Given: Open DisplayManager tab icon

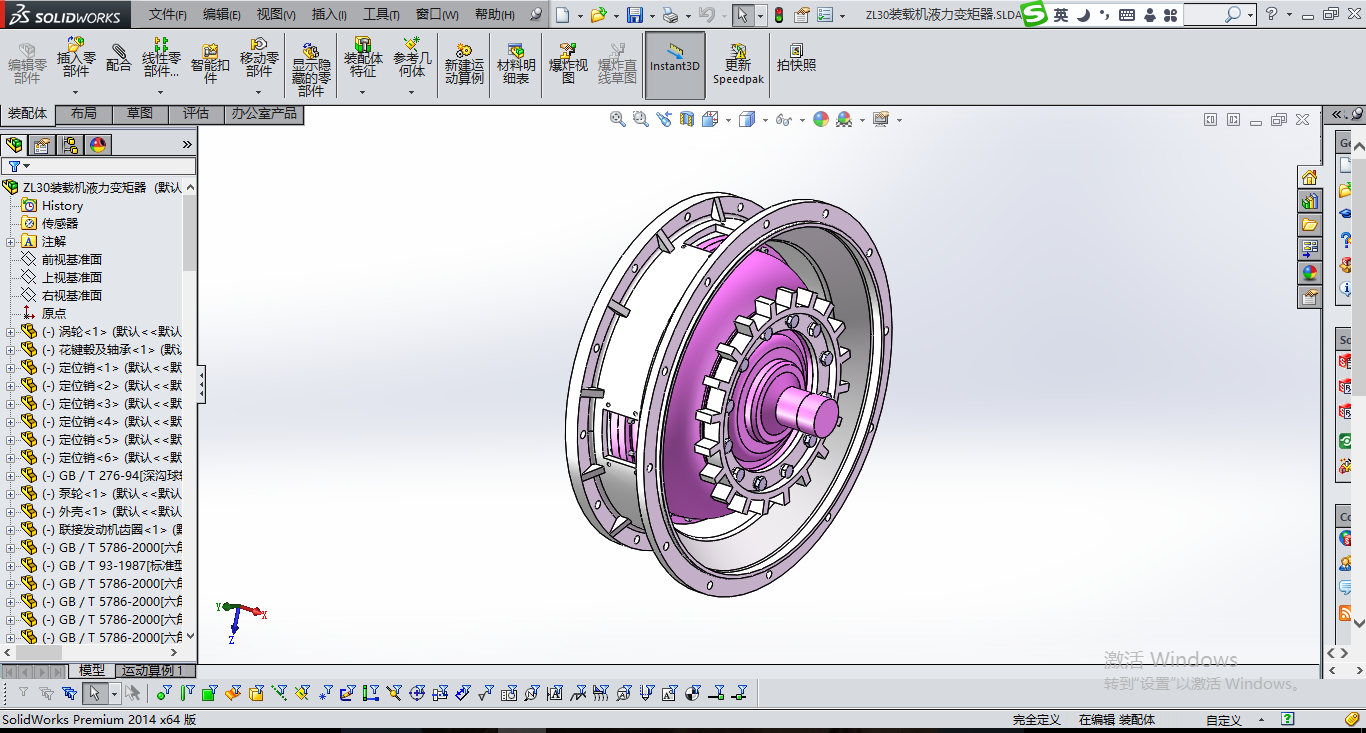Looking at the screenshot, I should pyautogui.click(x=98, y=145).
